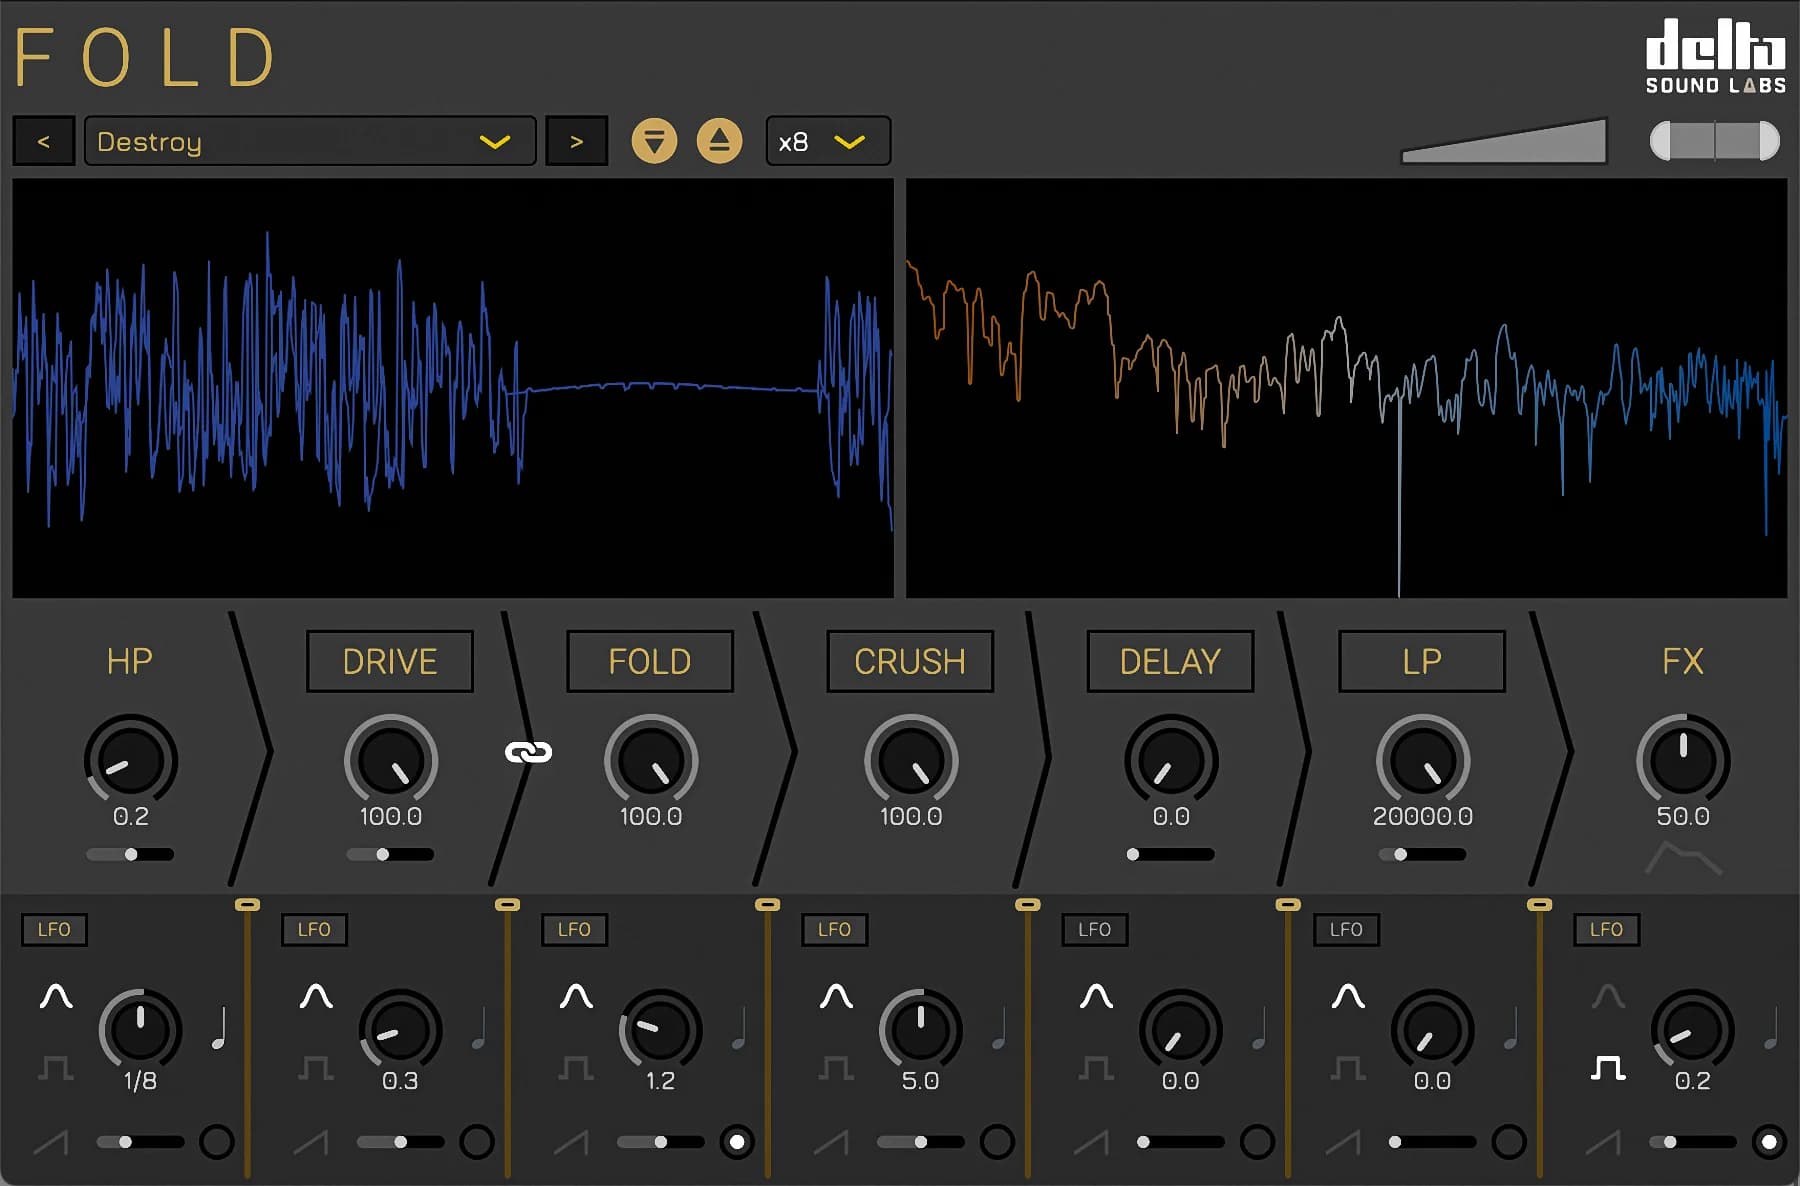Click the envelope curve icon under FX
This screenshot has height=1186, width=1800.
(x=1683, y=858)
